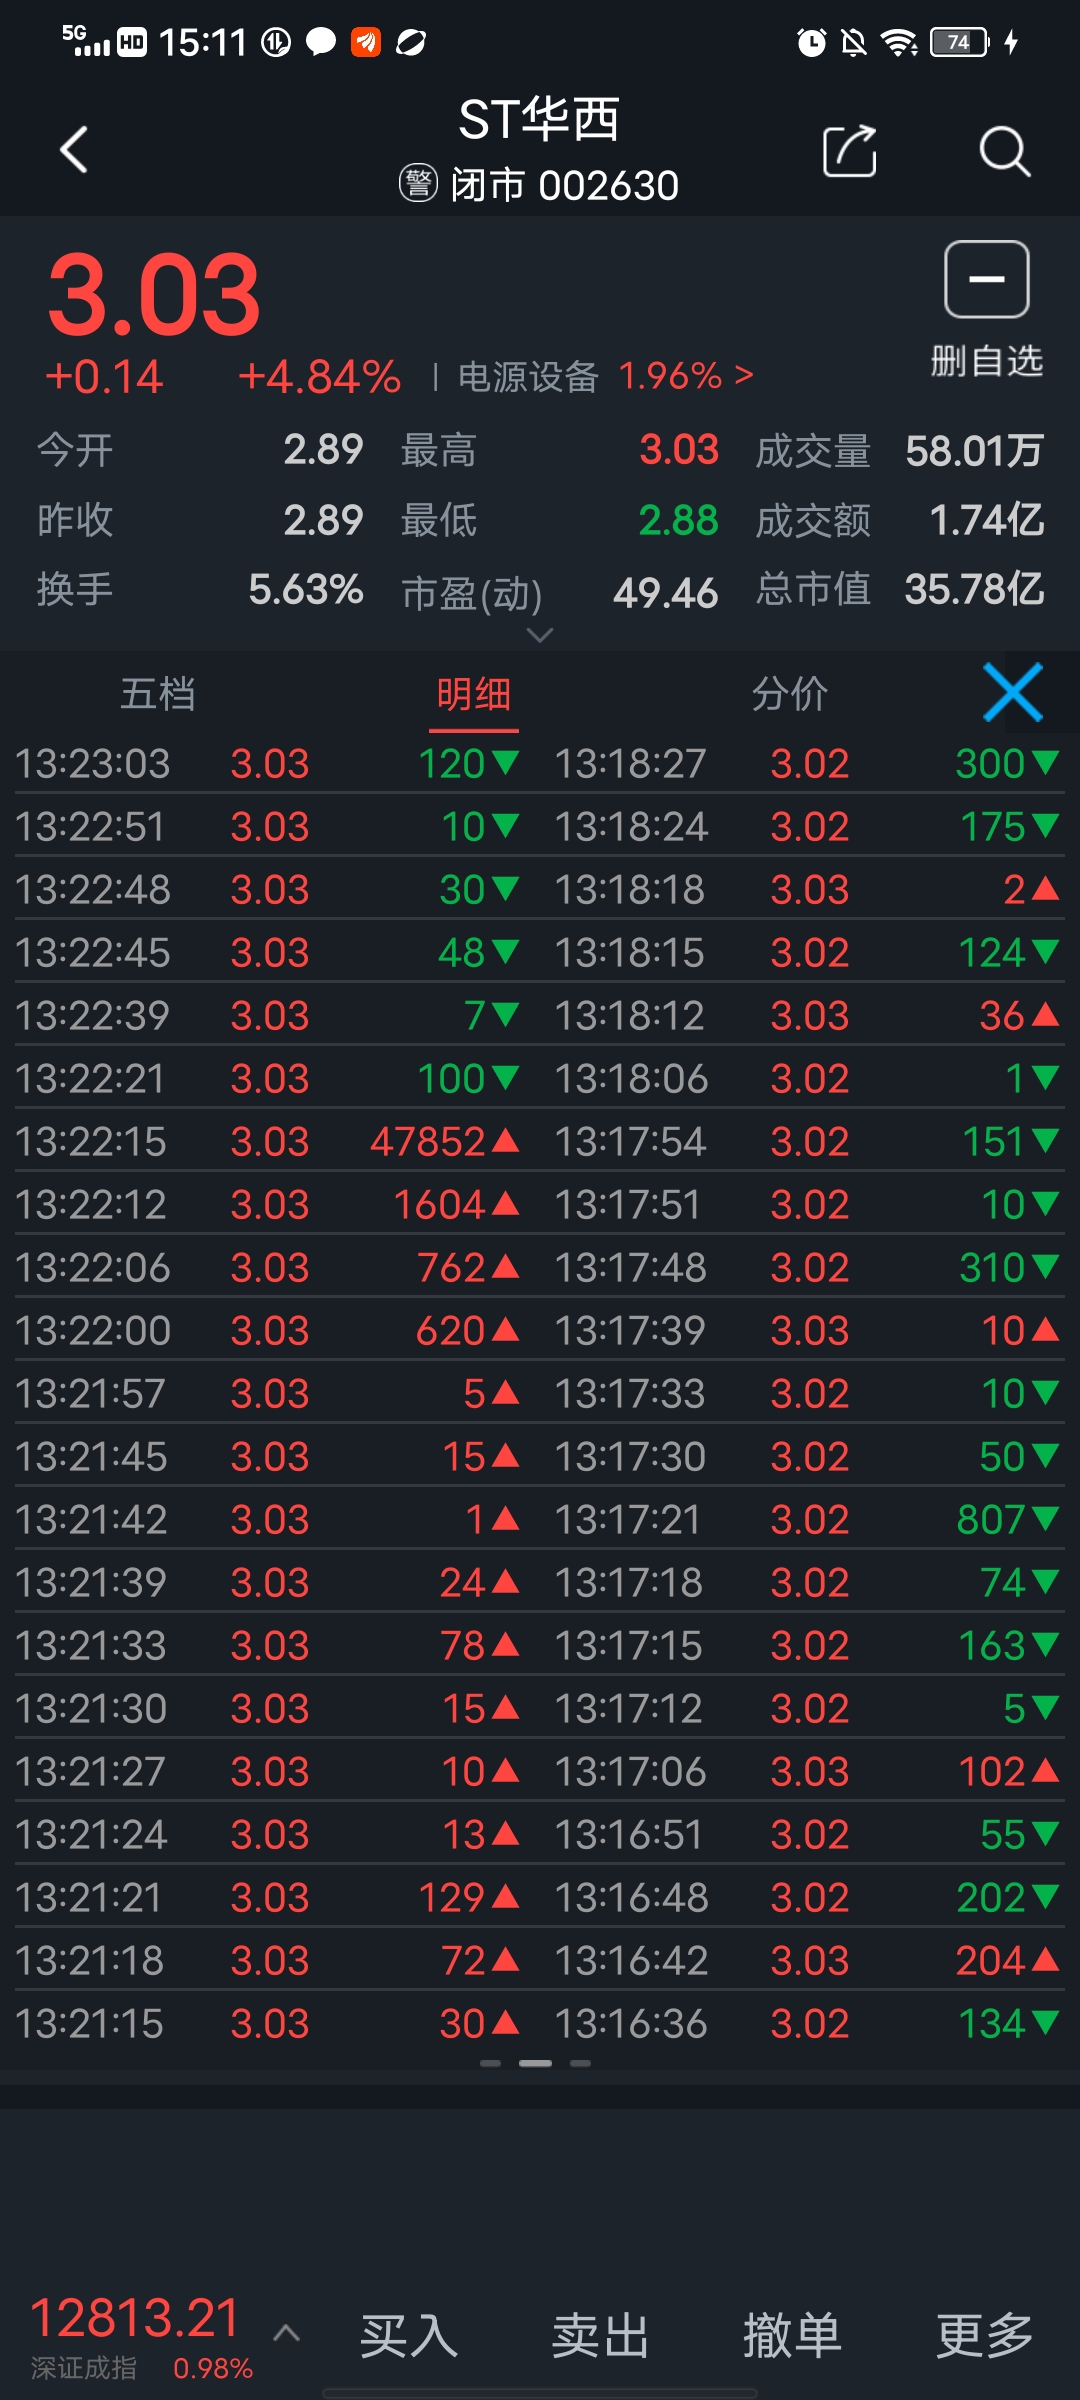Select trade row with volume 1604

(x=268, y=1204)
